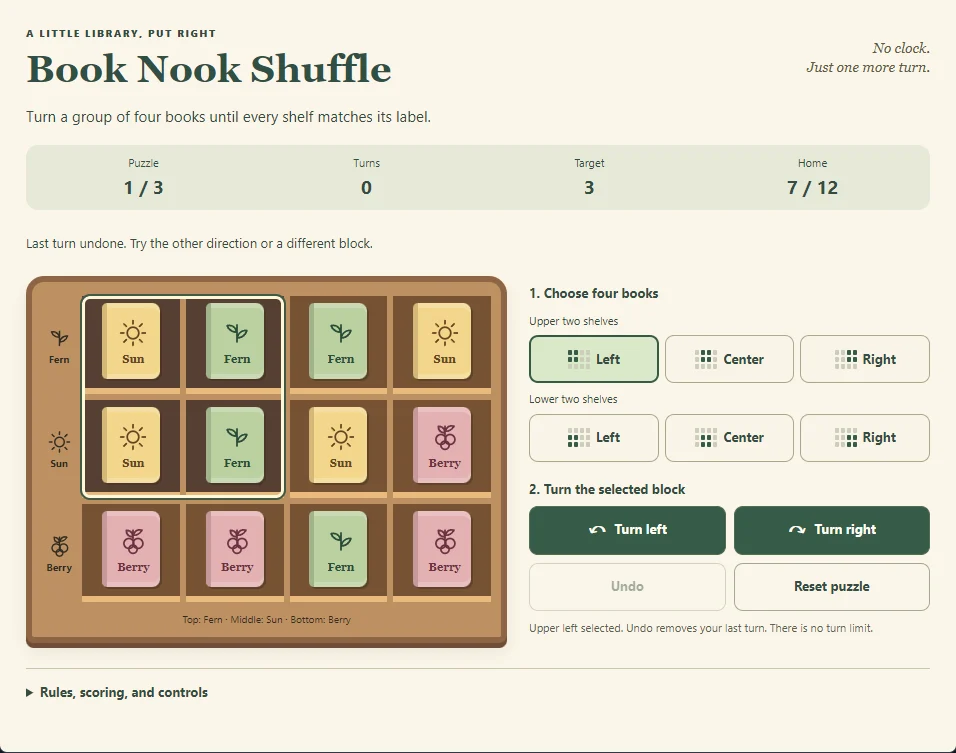
Task: Click the 'No clock. Just one more turn.' tagline
Action: [x=868, y=58]
